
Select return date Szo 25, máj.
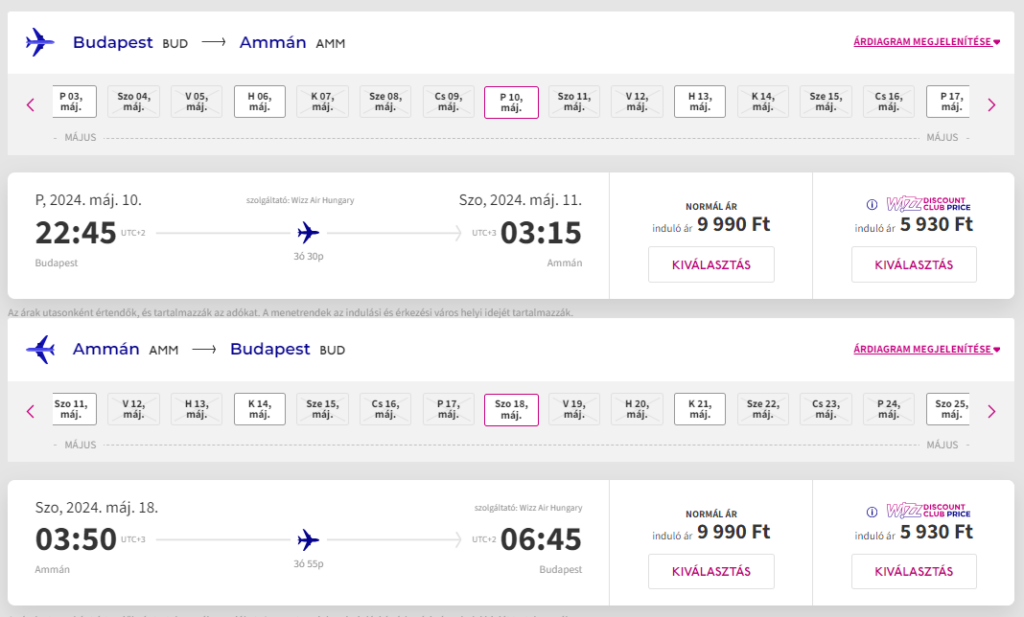tap(948, 409)
